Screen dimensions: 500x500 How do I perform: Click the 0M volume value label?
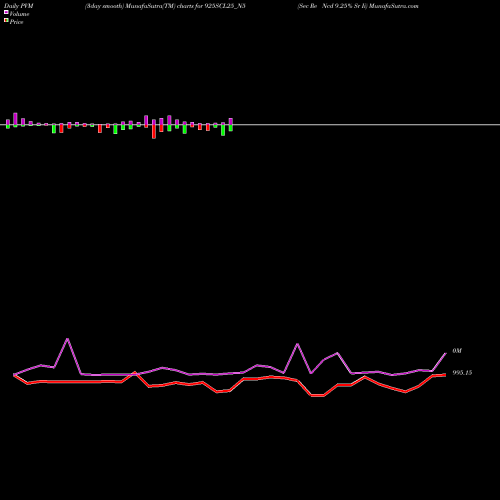[457, 351]
